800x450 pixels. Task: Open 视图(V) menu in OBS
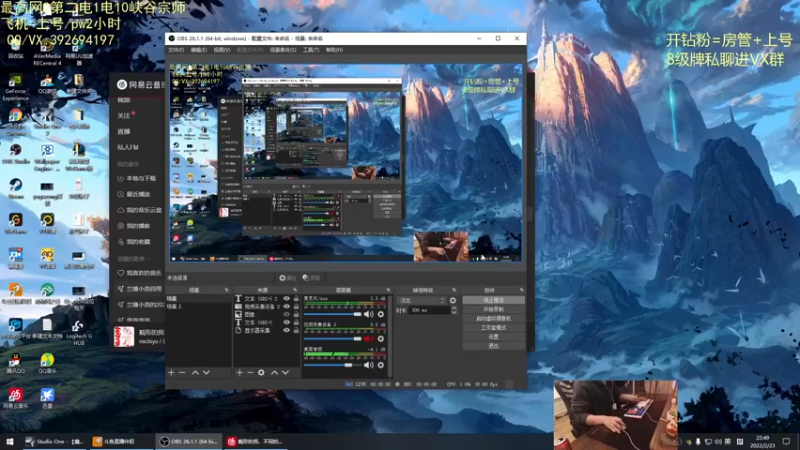(x=222, y=50)
